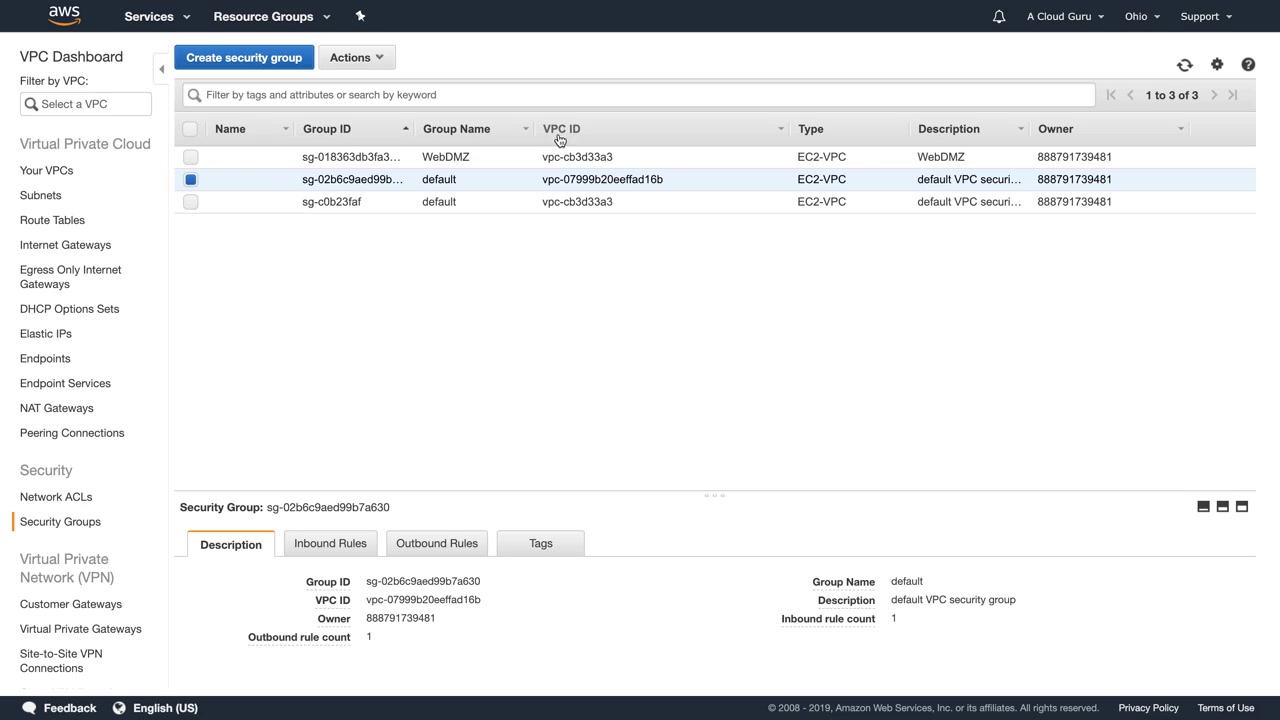Open the Owner column filter arrow
The width and height of the screenshot is (1280, 720).
point(1180,129)
